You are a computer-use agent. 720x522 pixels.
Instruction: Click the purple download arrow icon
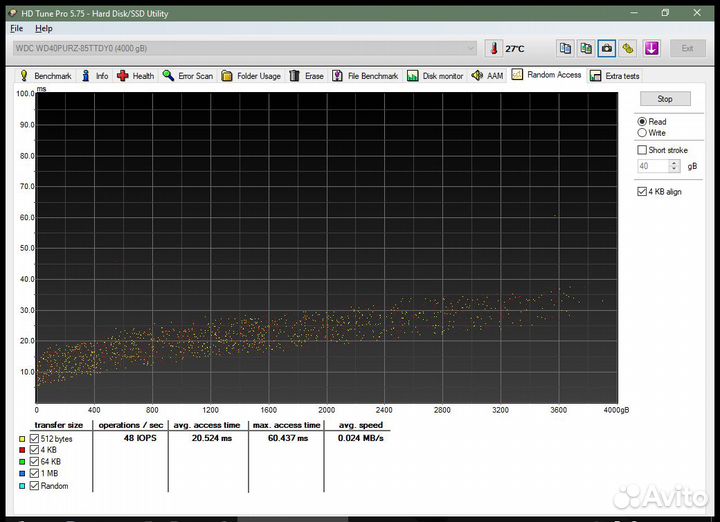[x=651, y=48]
